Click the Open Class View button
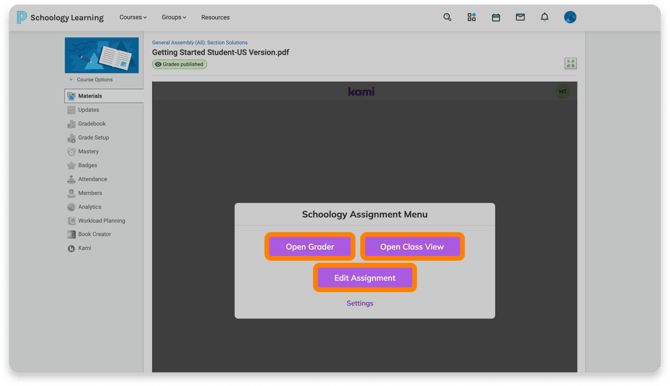Image resolution: width=670 pixels, height=386 pixels. click(x=412, y=247)
